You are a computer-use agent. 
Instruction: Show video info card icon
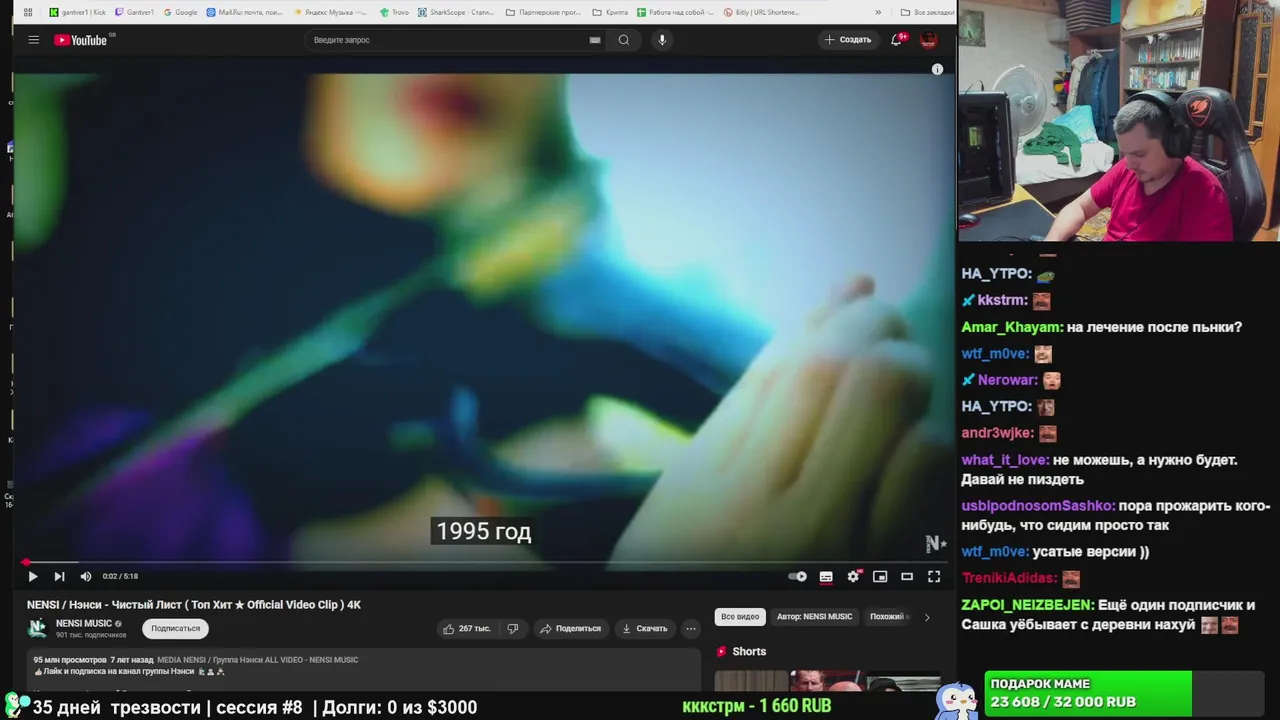pyautogui.click(x=937, y=69)
